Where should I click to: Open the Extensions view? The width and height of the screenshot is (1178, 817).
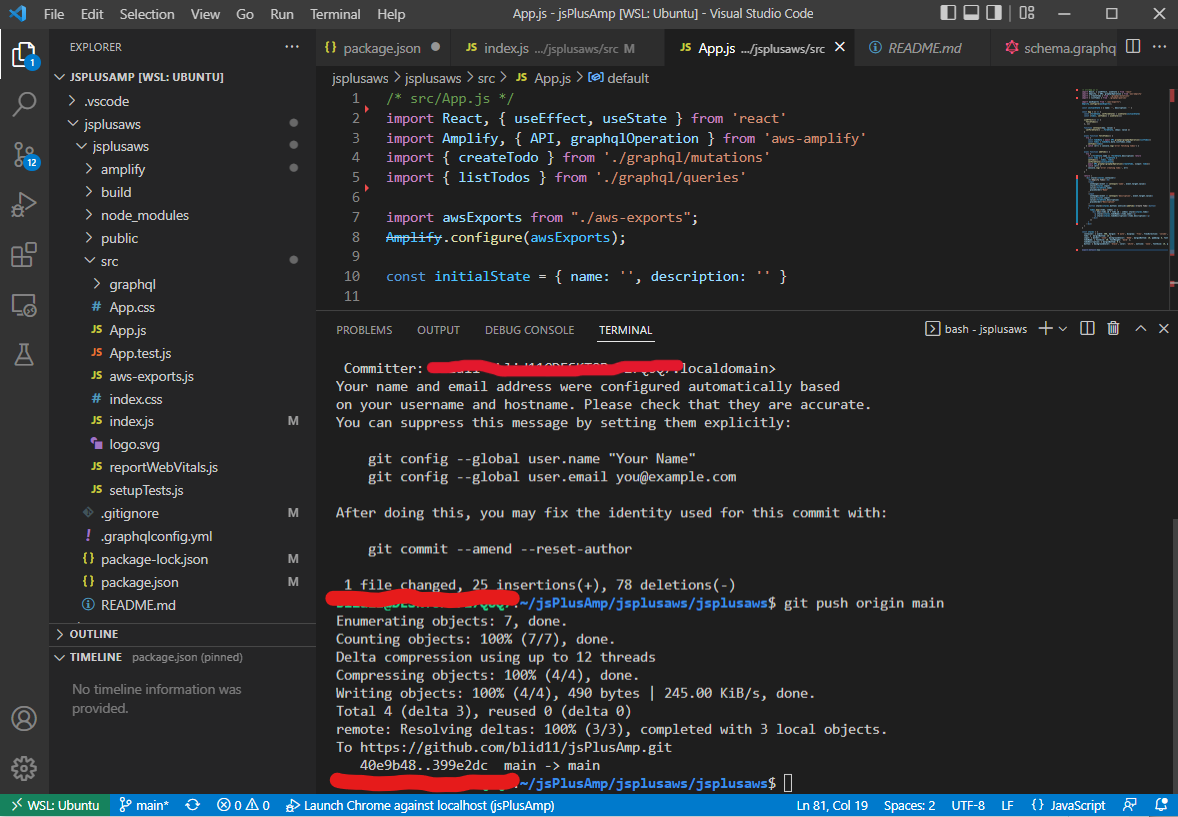[x=25, y=255]
